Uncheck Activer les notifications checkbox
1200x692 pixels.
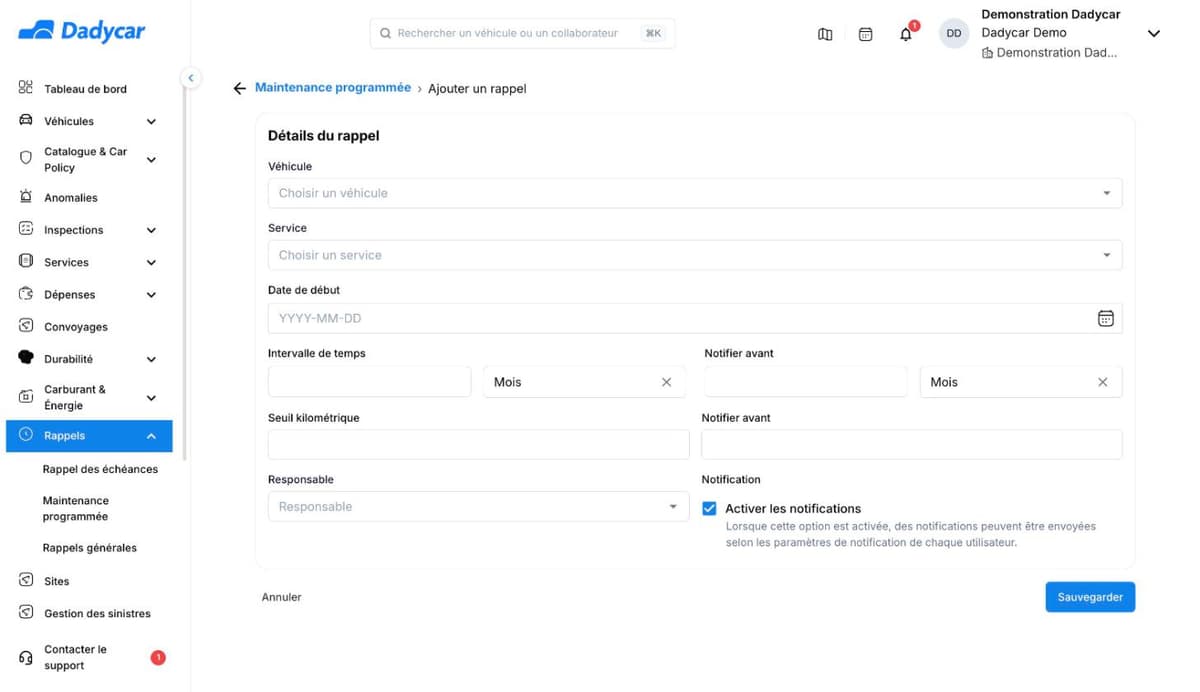point(709,508)
